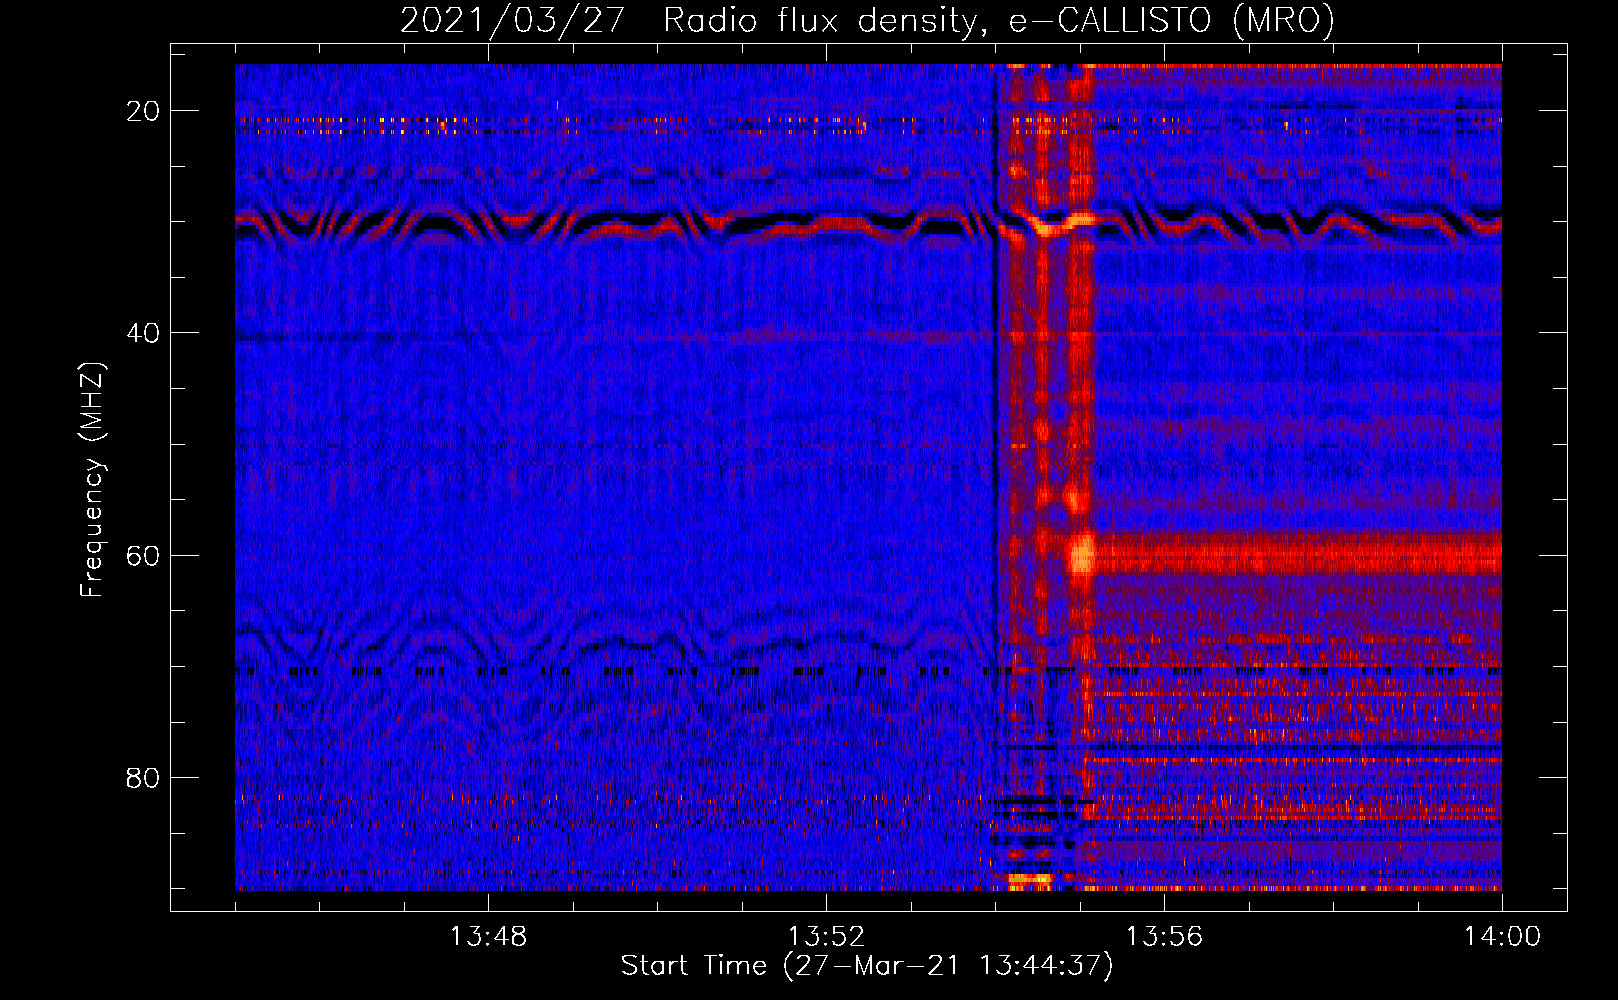
Task: Click the 40 frequency tick label
Action: pyautogui.click(x=143, y=333)
